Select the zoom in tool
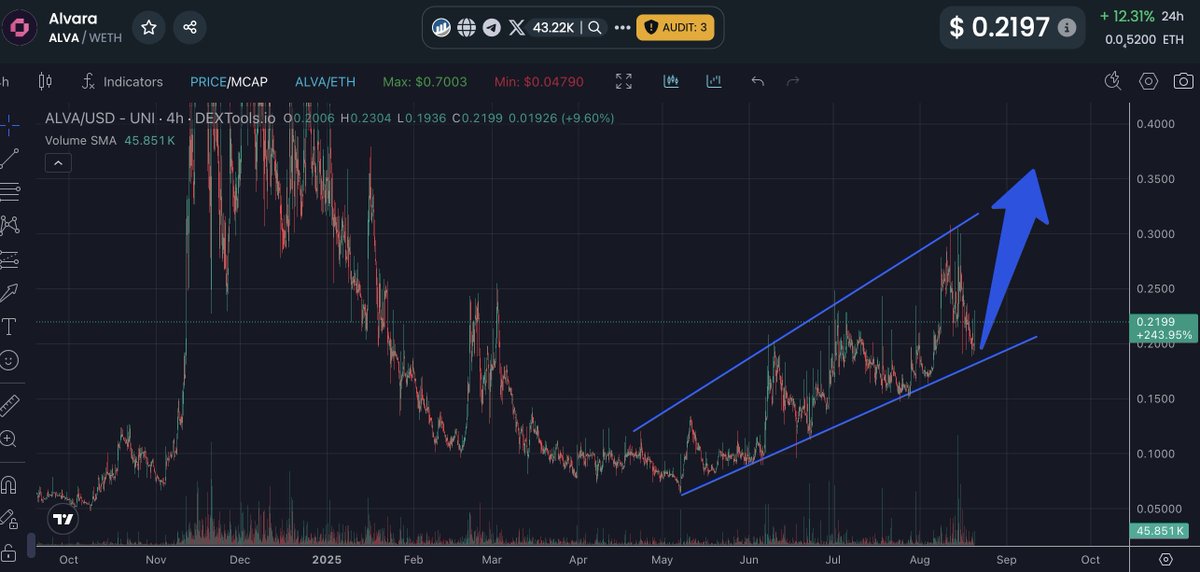The height and width of the screenshot is (572, 1200). (9, 439)
